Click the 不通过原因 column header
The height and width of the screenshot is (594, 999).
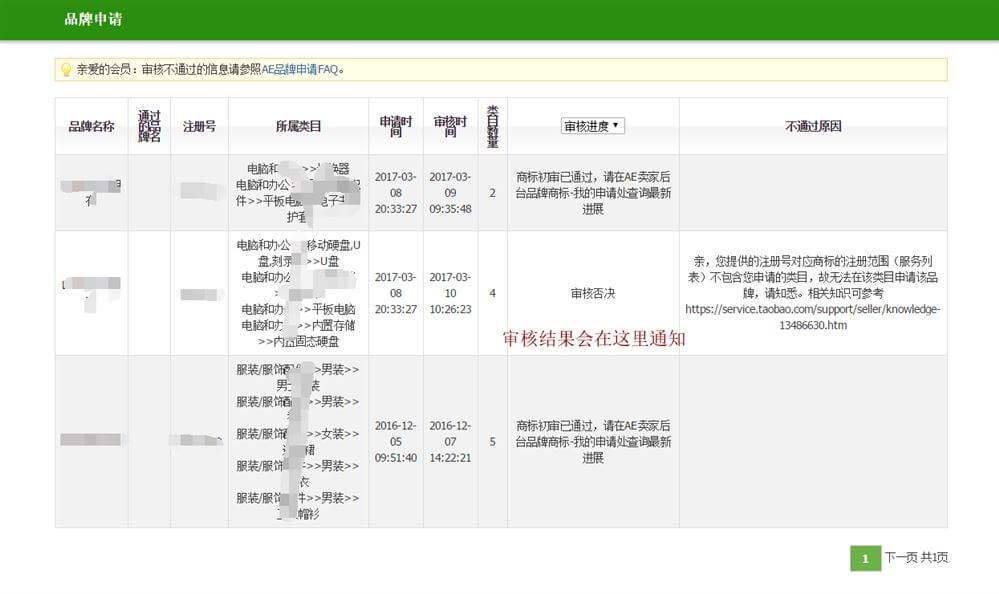(813, 127)
